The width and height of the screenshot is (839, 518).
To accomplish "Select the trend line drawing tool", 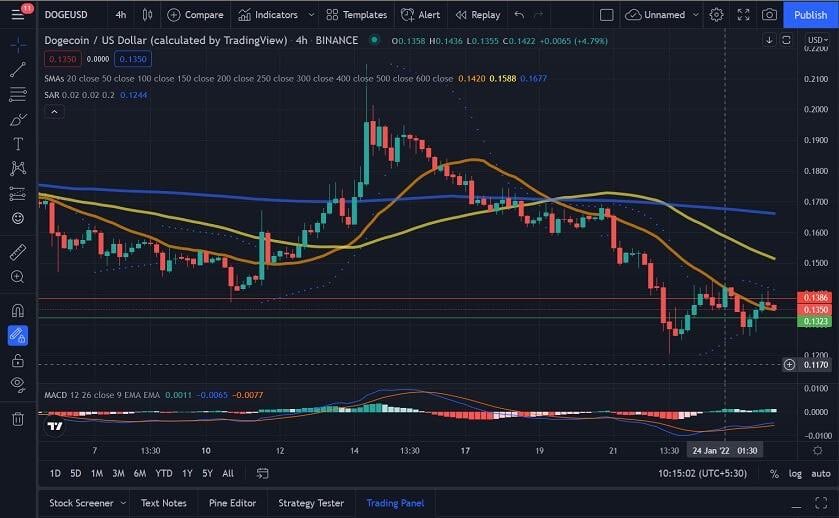I will click(x=18, y=69).
